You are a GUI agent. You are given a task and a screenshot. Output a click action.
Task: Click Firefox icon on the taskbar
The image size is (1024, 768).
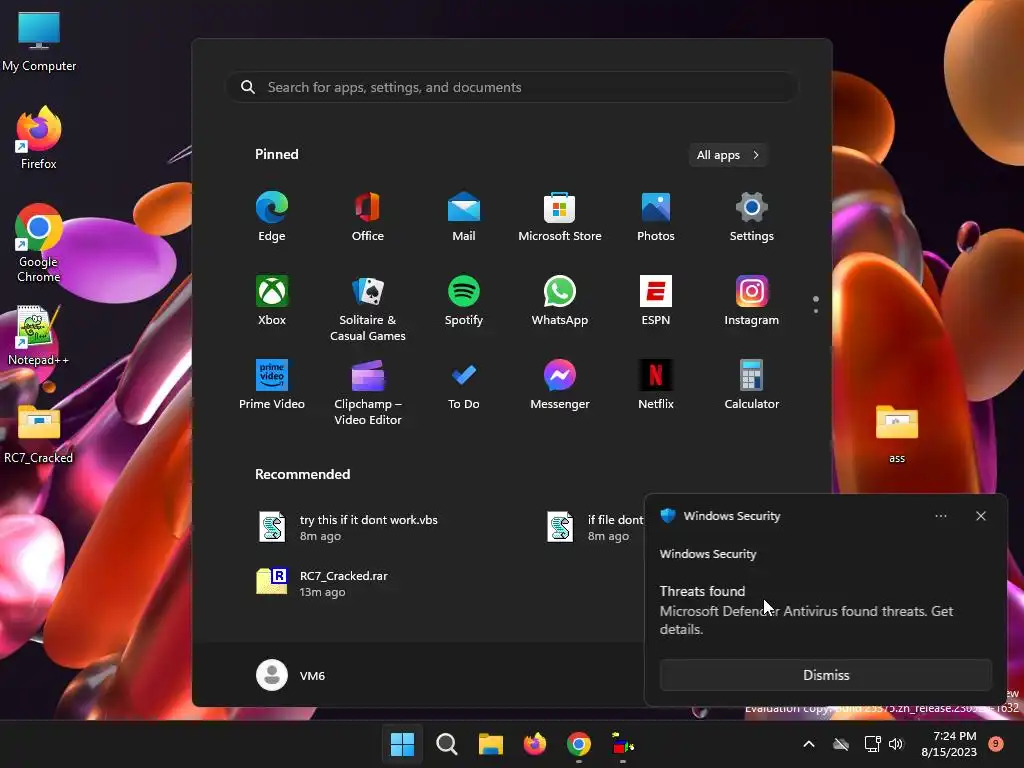point(535,744)
